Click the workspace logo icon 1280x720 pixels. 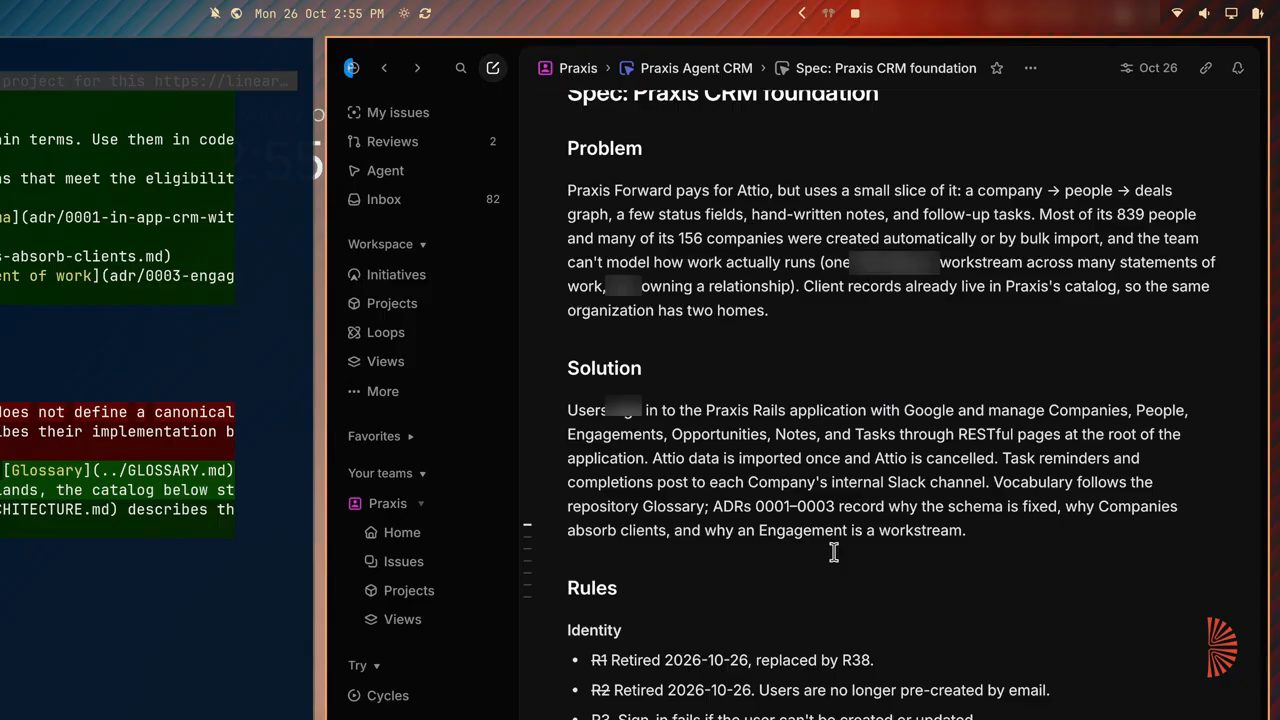tap(351, 68)
